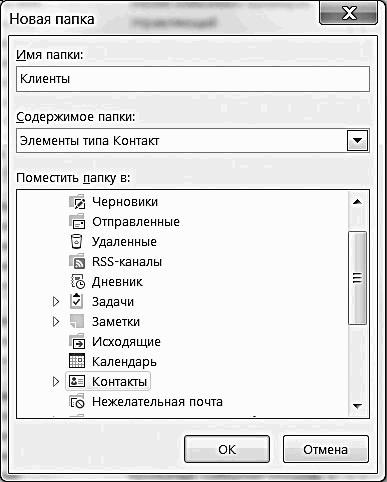Close the Новая папка dialog

tap(348, 13)
